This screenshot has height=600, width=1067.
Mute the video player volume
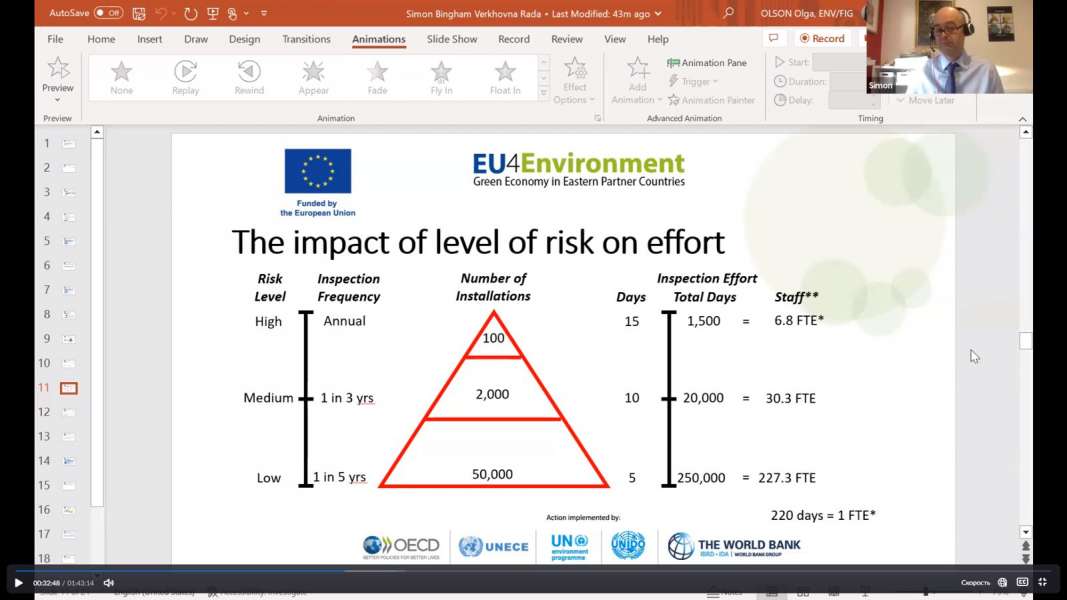coord(109,583)
